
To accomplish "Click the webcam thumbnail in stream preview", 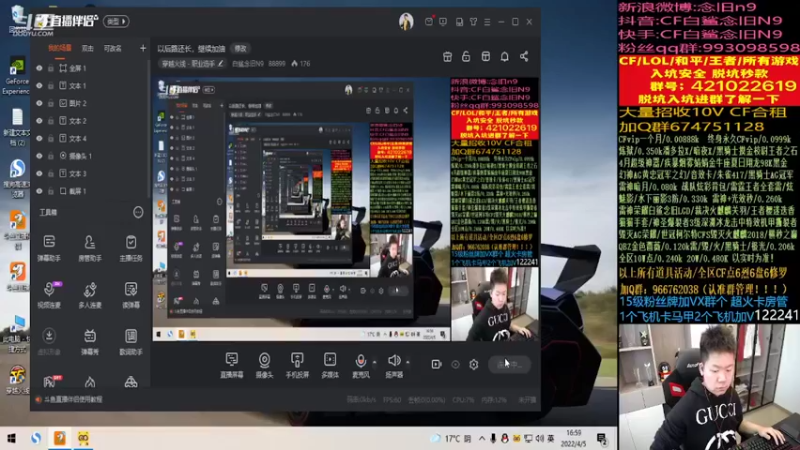I will 494,304.
